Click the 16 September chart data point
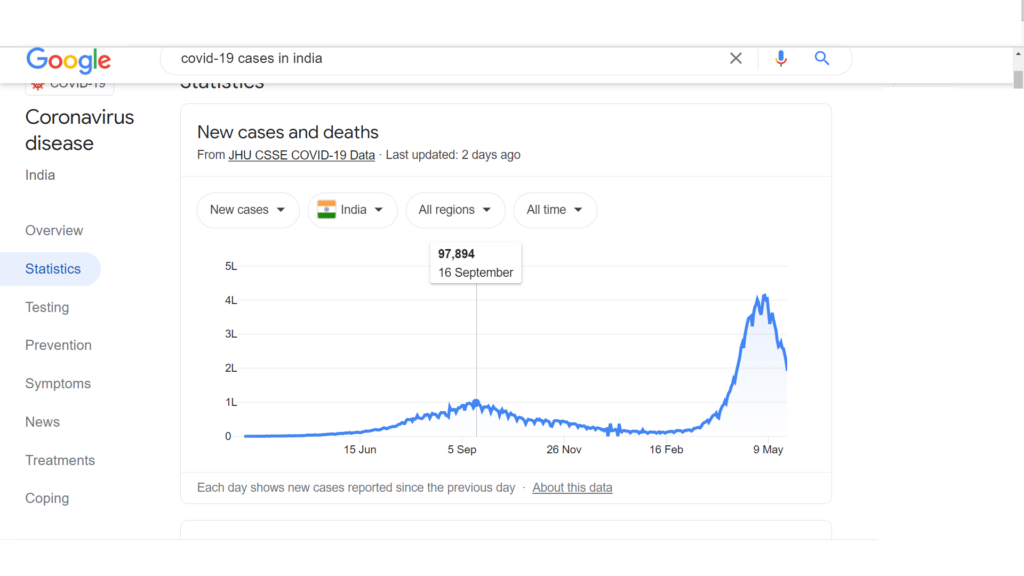The width and height of the screenshot is (1024, 576). tap(476, 403)
